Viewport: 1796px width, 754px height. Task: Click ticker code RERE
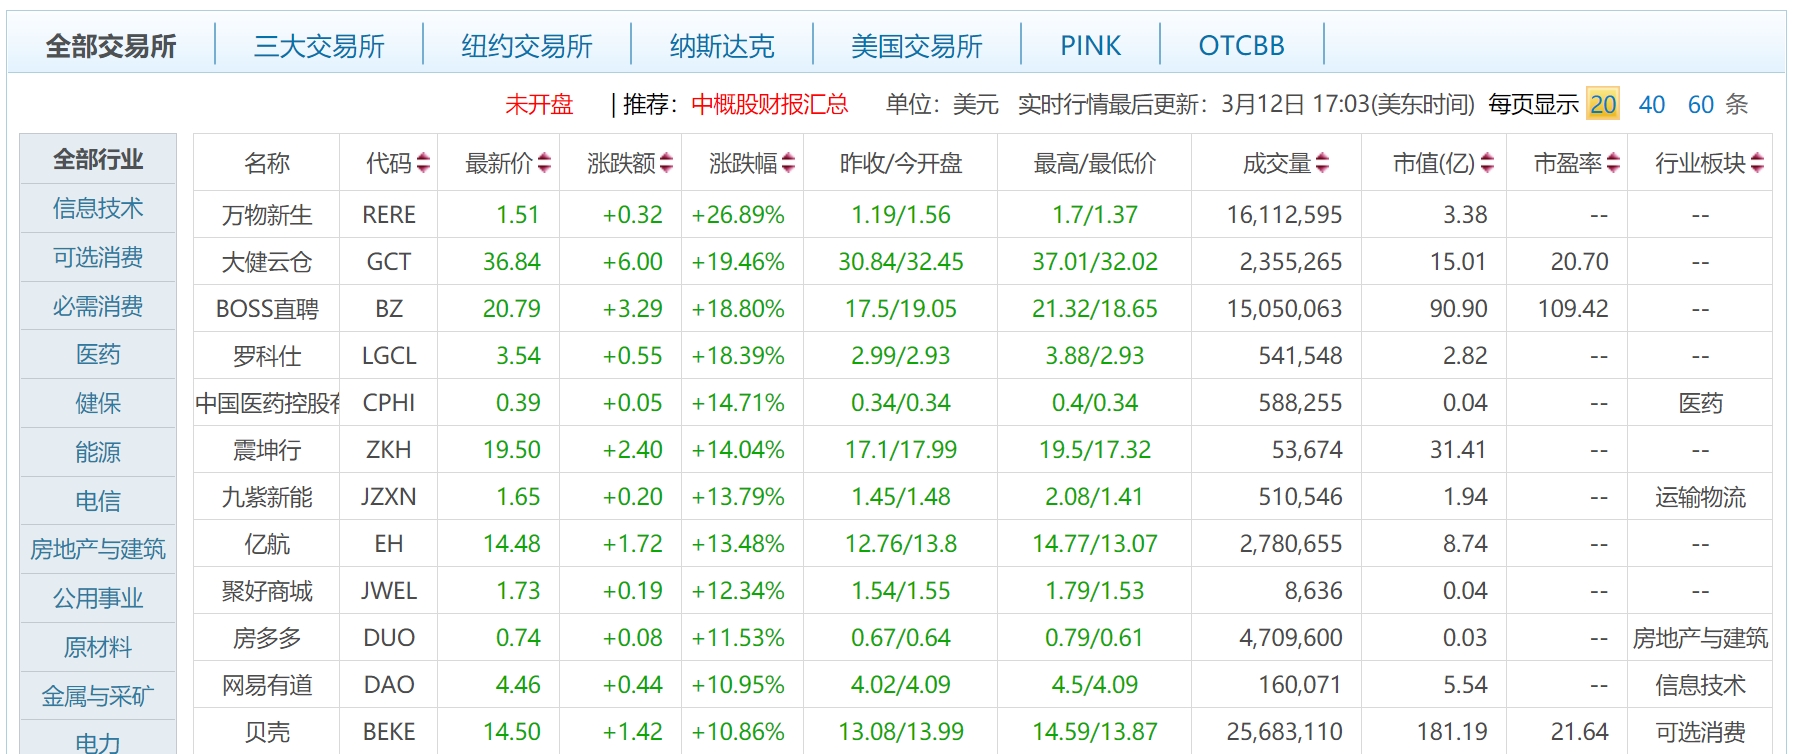pos(389,215)
